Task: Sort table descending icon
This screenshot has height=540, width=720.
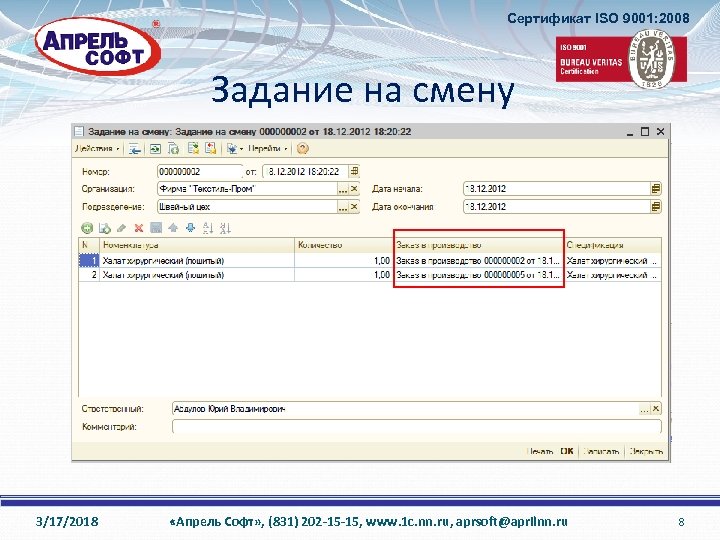Action: [x=225, y=228]
